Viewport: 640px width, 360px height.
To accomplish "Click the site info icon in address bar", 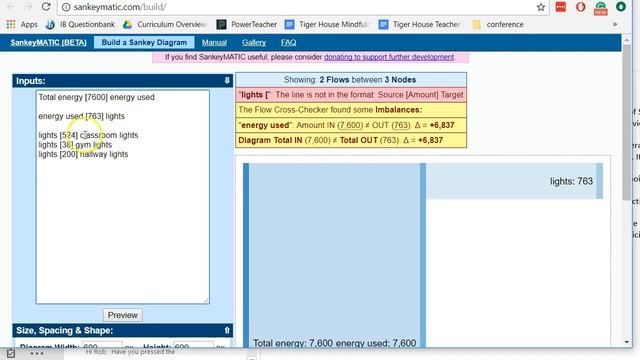I will [66, 7].
